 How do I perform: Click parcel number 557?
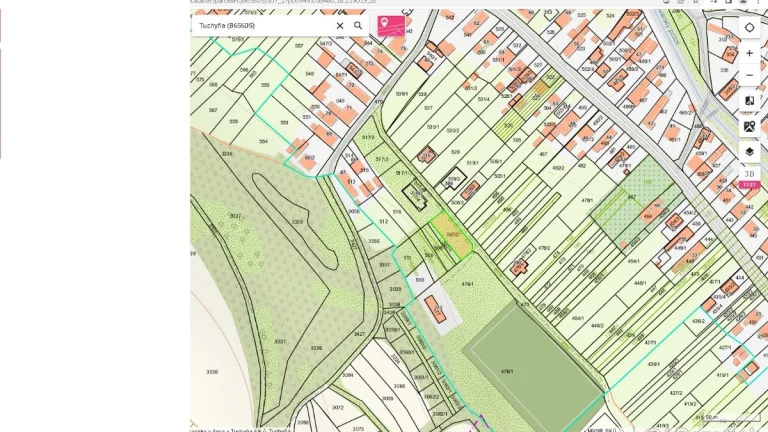point(299,46)
